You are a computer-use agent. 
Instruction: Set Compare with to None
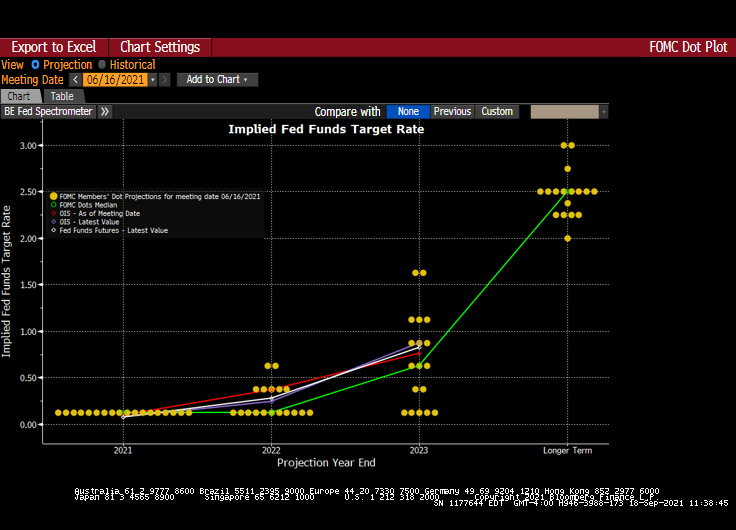[x=408, y=112]
